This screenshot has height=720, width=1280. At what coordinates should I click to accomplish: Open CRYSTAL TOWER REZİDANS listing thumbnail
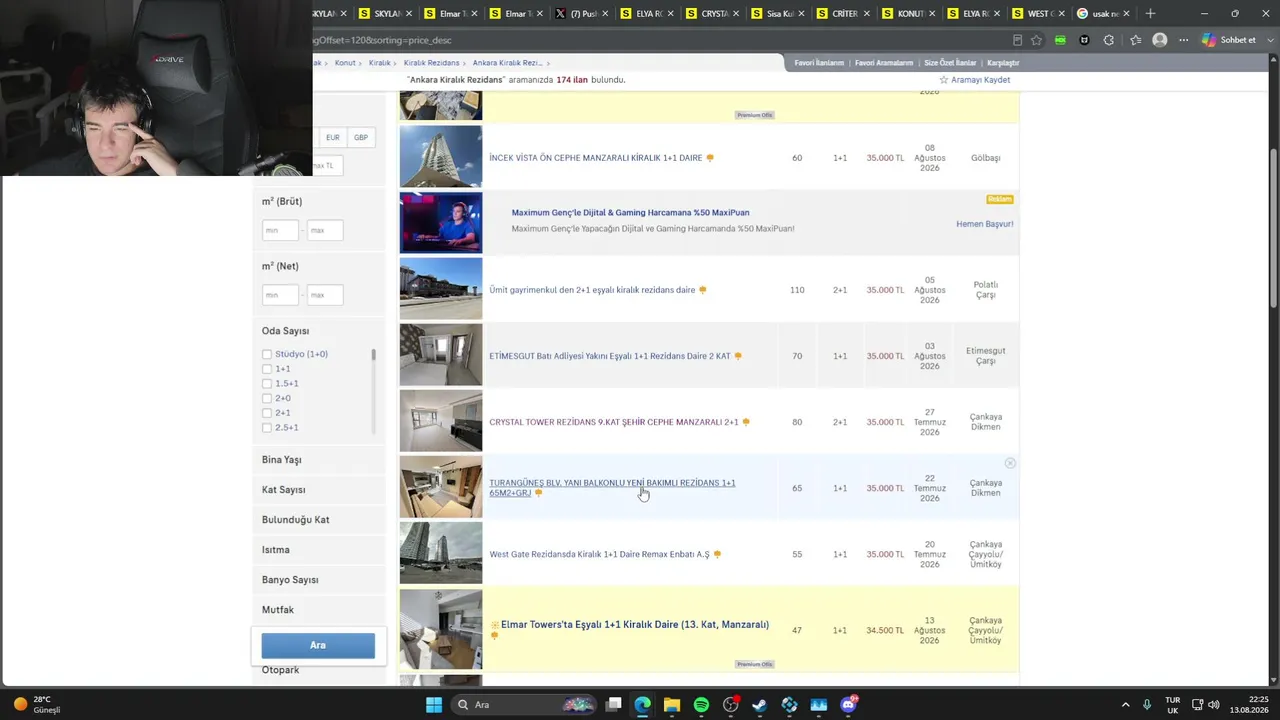point(441,420)
